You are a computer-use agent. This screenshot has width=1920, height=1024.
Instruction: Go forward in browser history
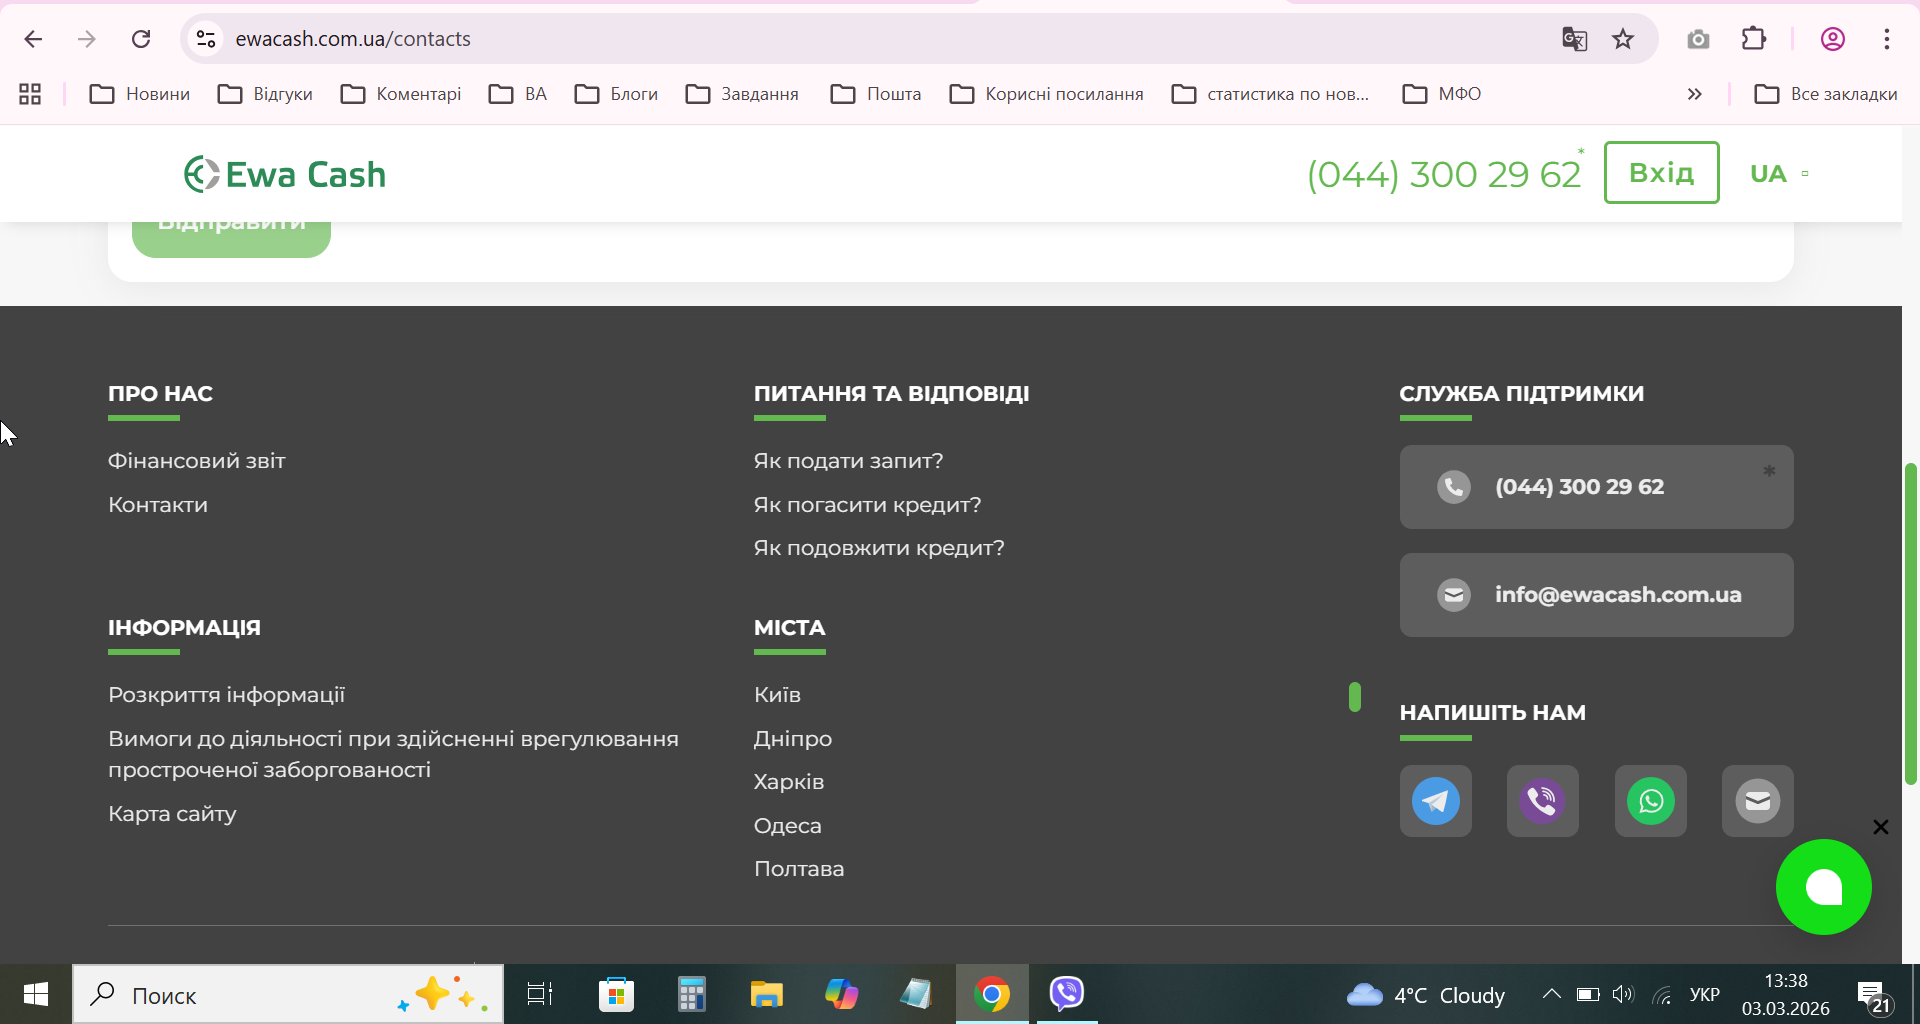[87, 39]
